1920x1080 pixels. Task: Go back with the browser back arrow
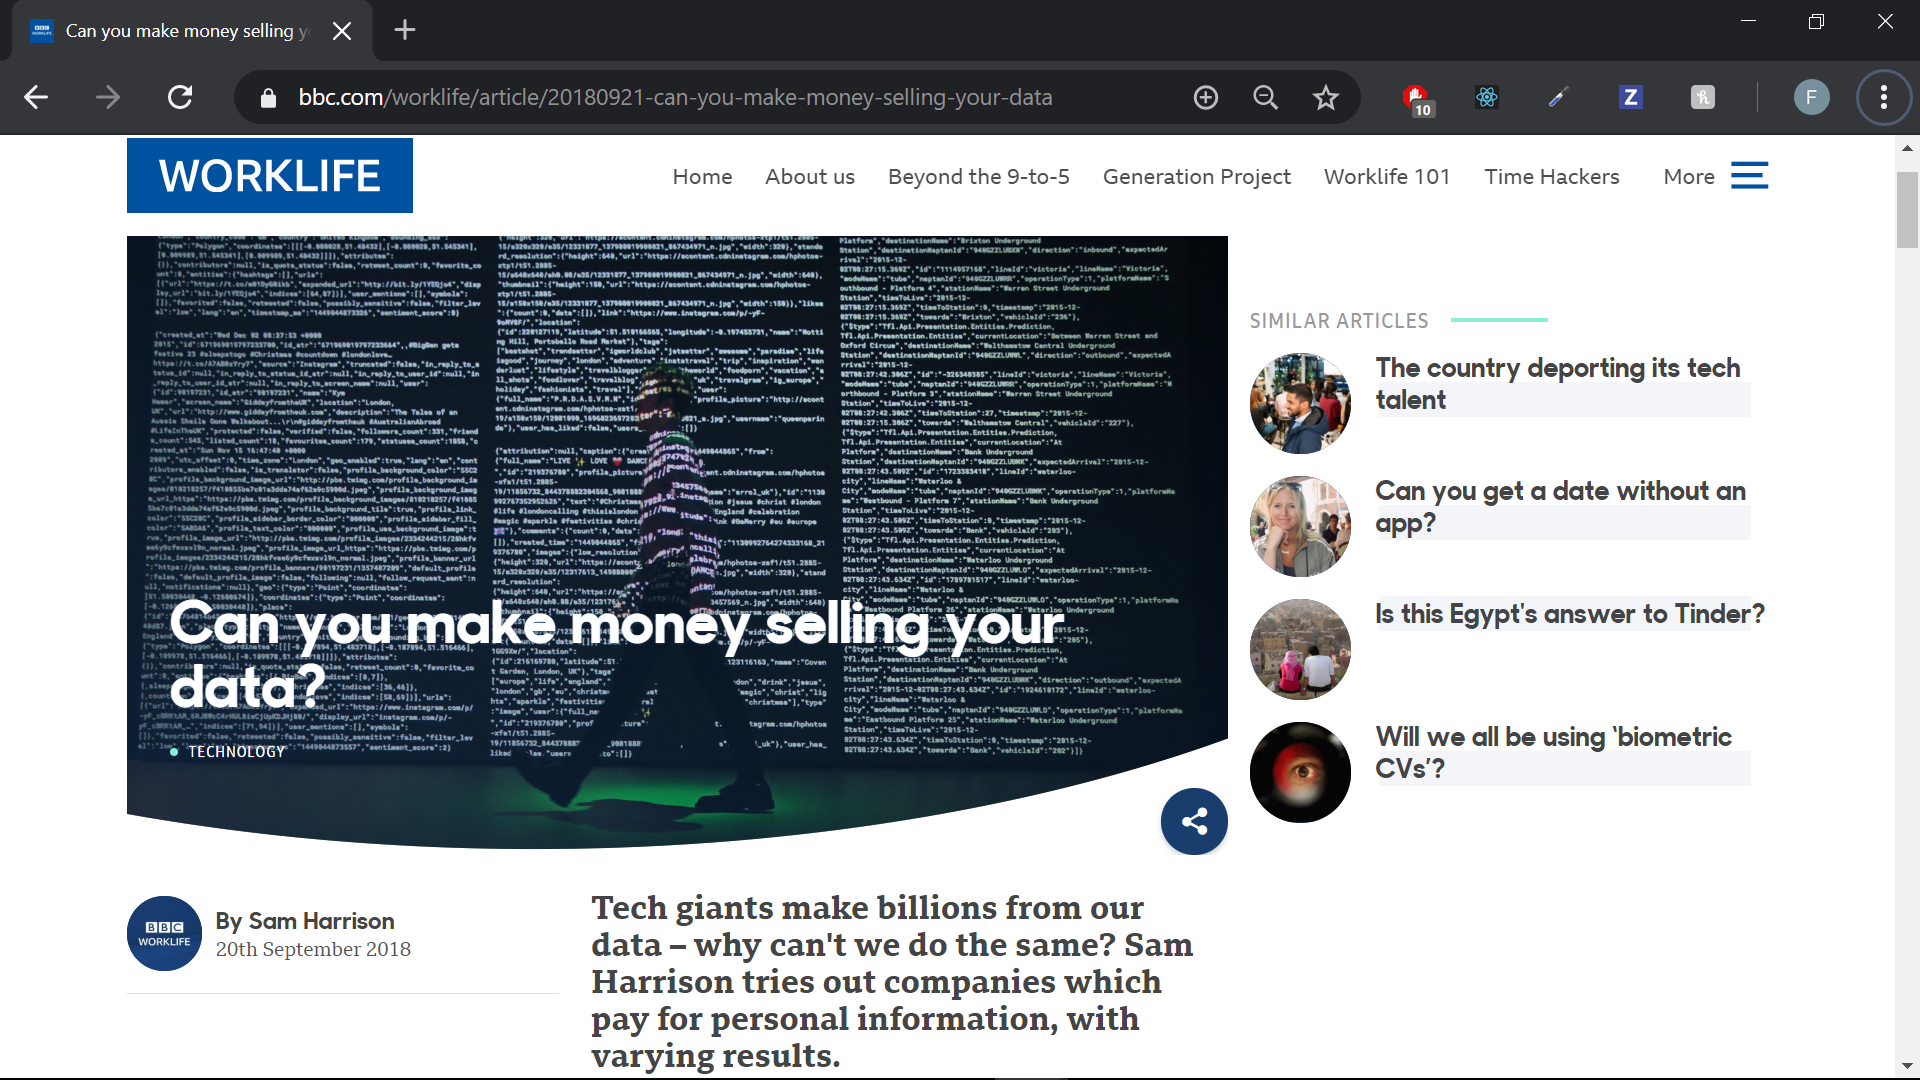point(36,97)
